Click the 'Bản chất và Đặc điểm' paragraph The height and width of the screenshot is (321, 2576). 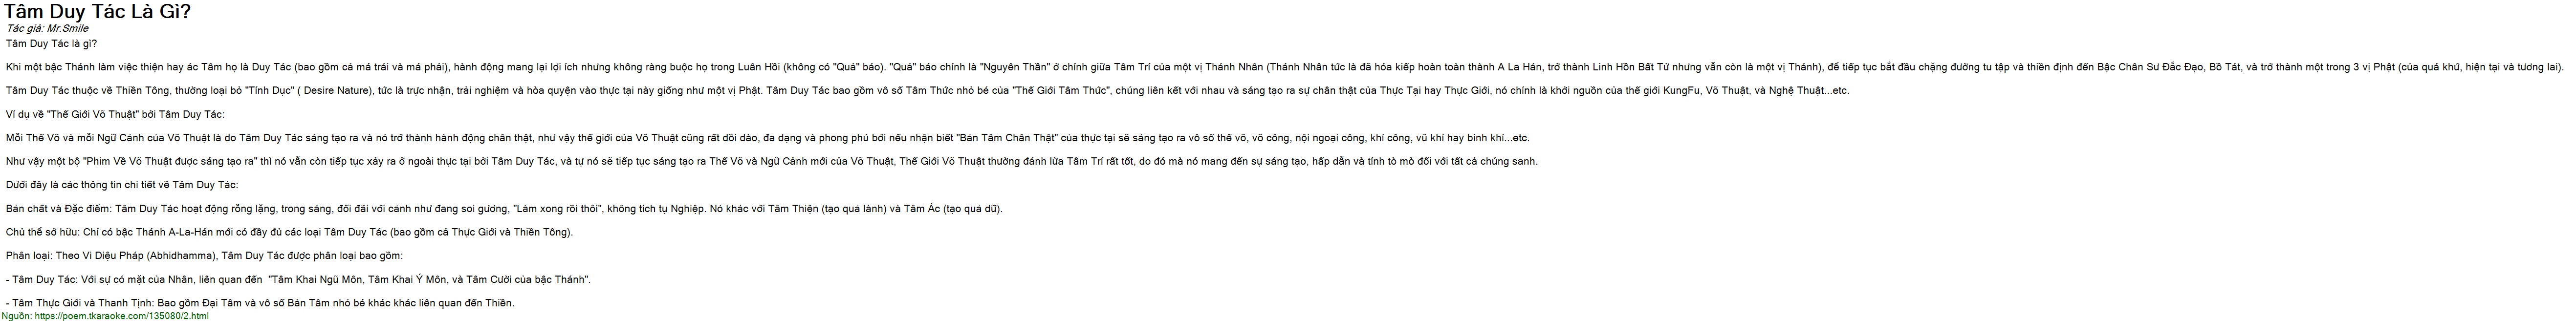504,209
